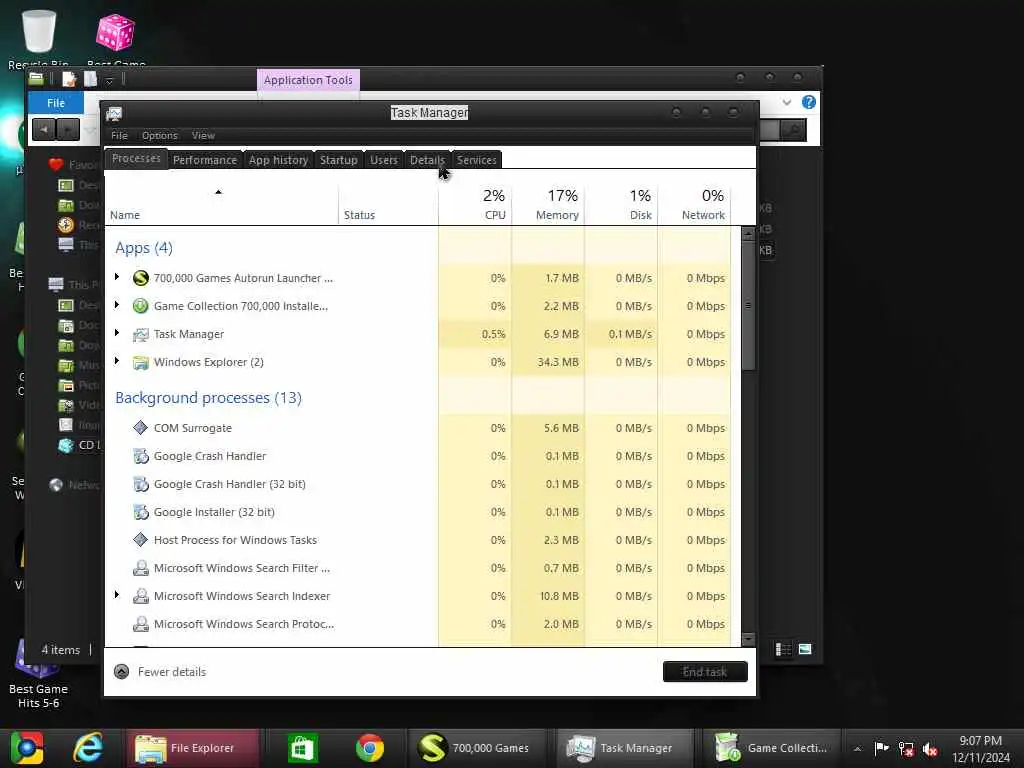The width and height of the screenshot is (1024, 768).
Task: Open the Quick Access Toolbar dropdown in File Explorer
Action: pos(110,80)
